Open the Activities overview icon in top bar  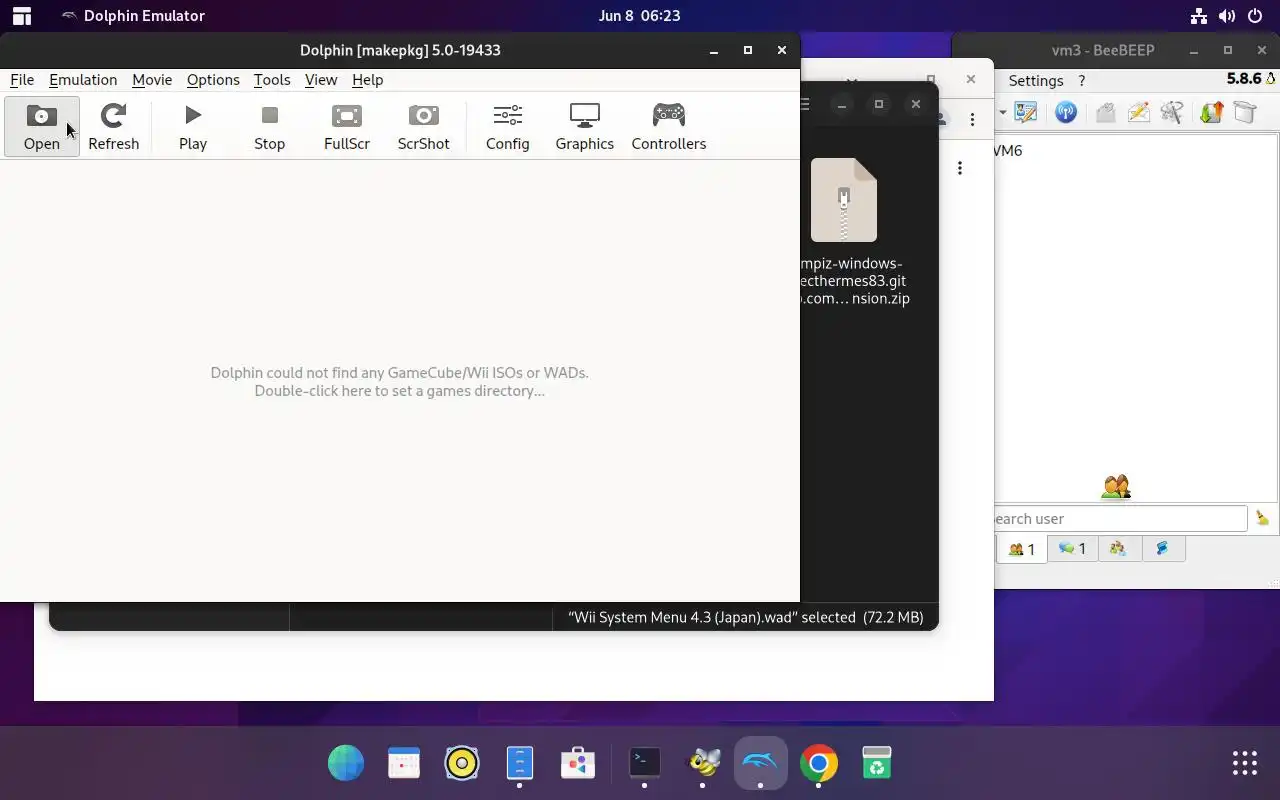[21, 16]
